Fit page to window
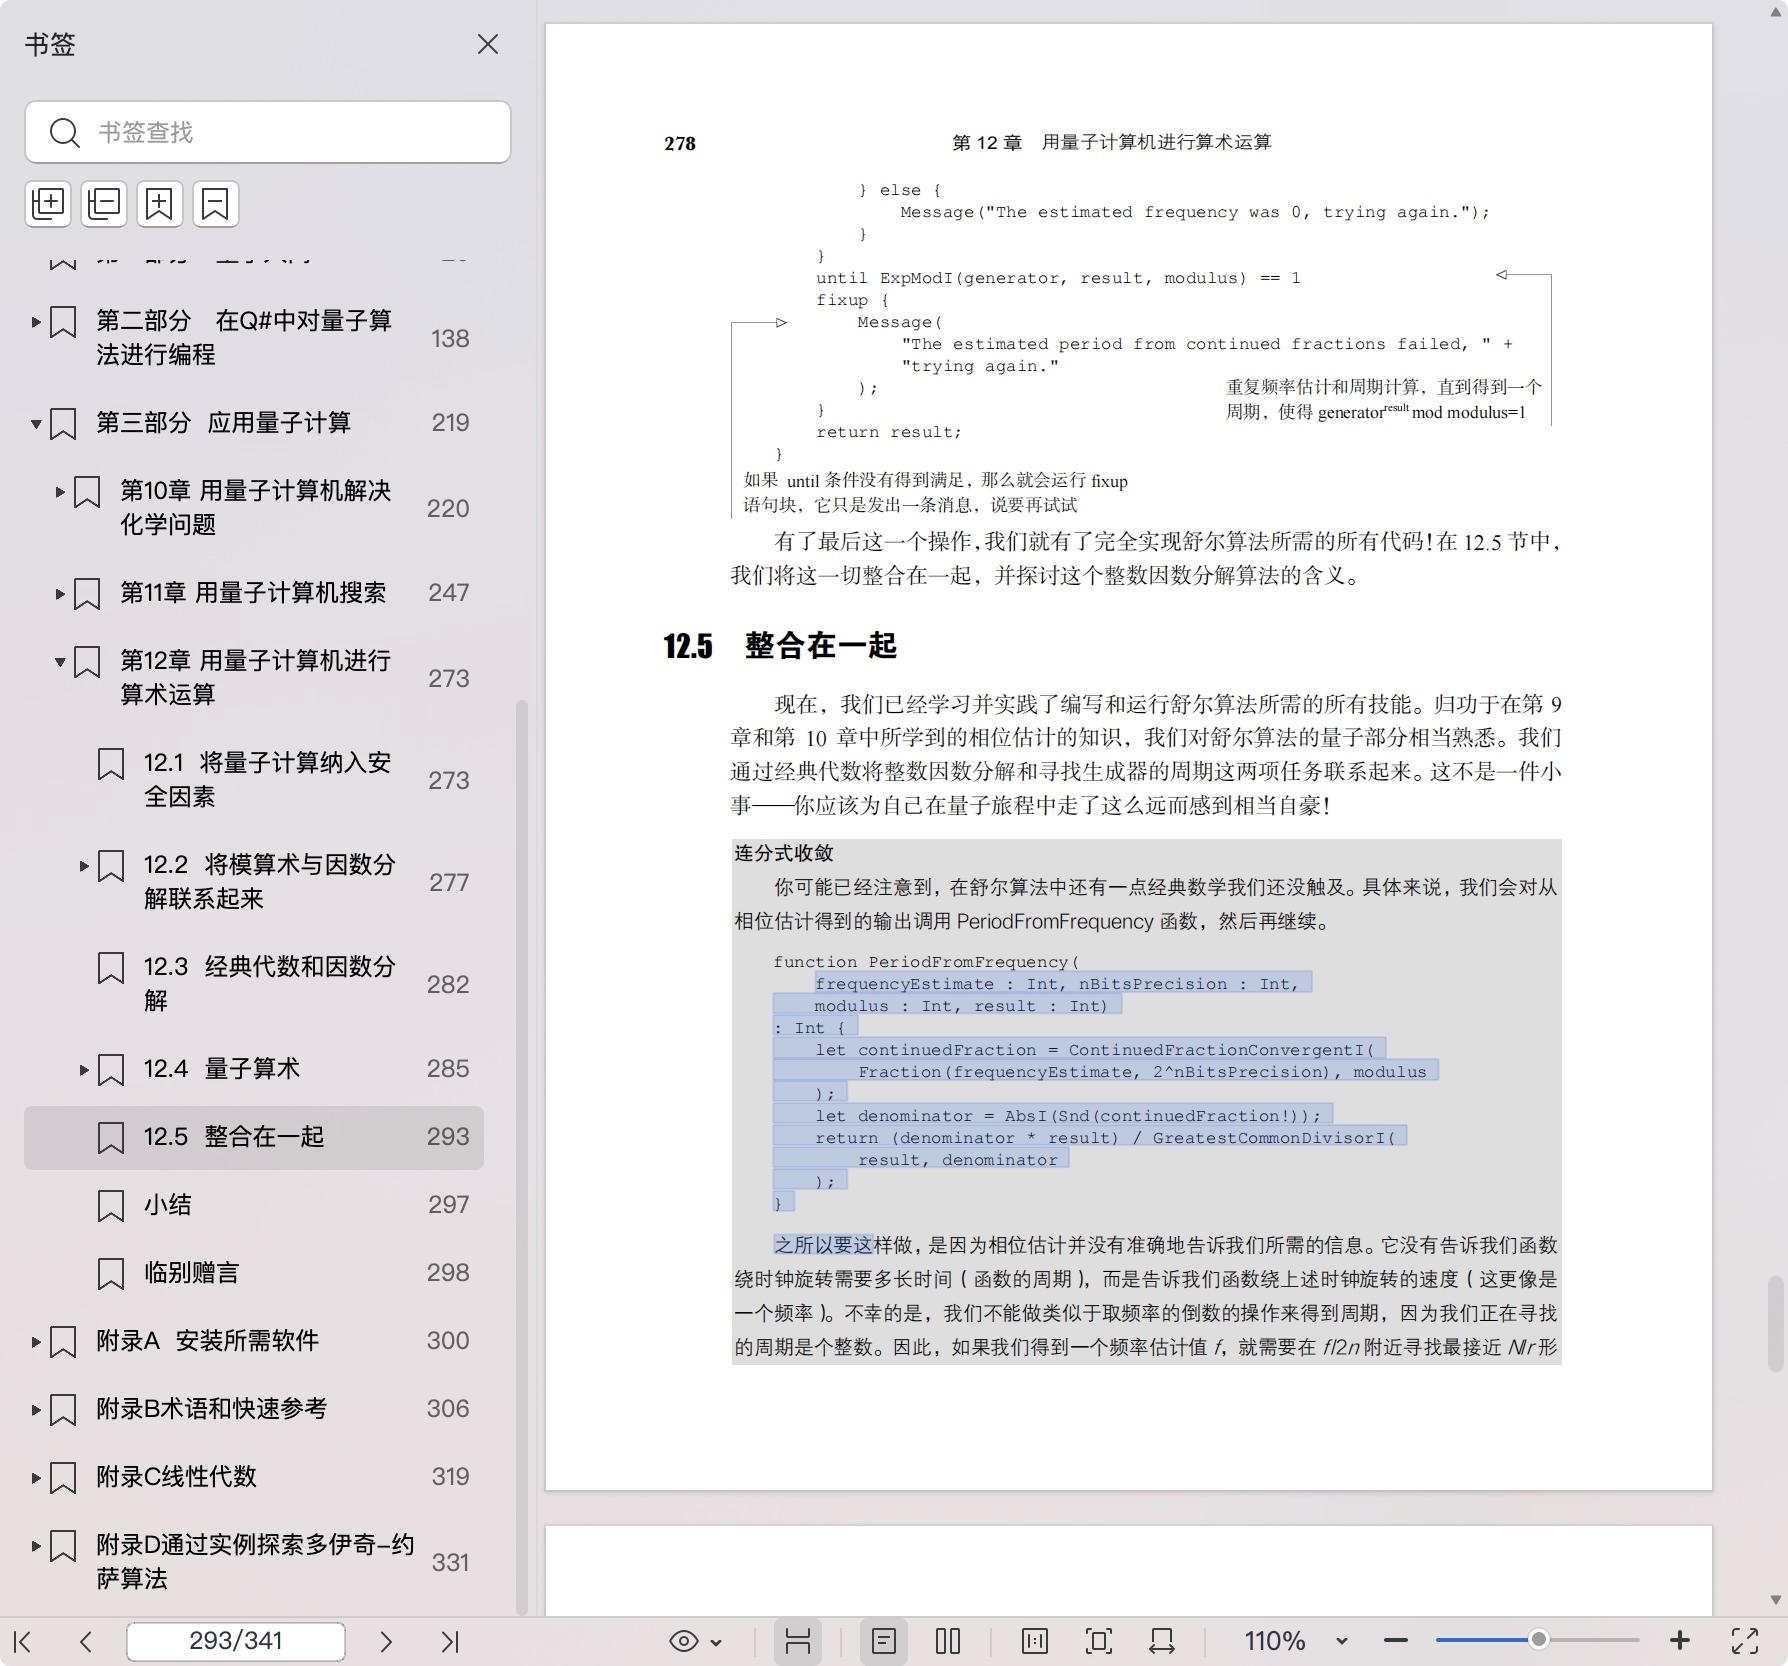 [1098, 1641]
